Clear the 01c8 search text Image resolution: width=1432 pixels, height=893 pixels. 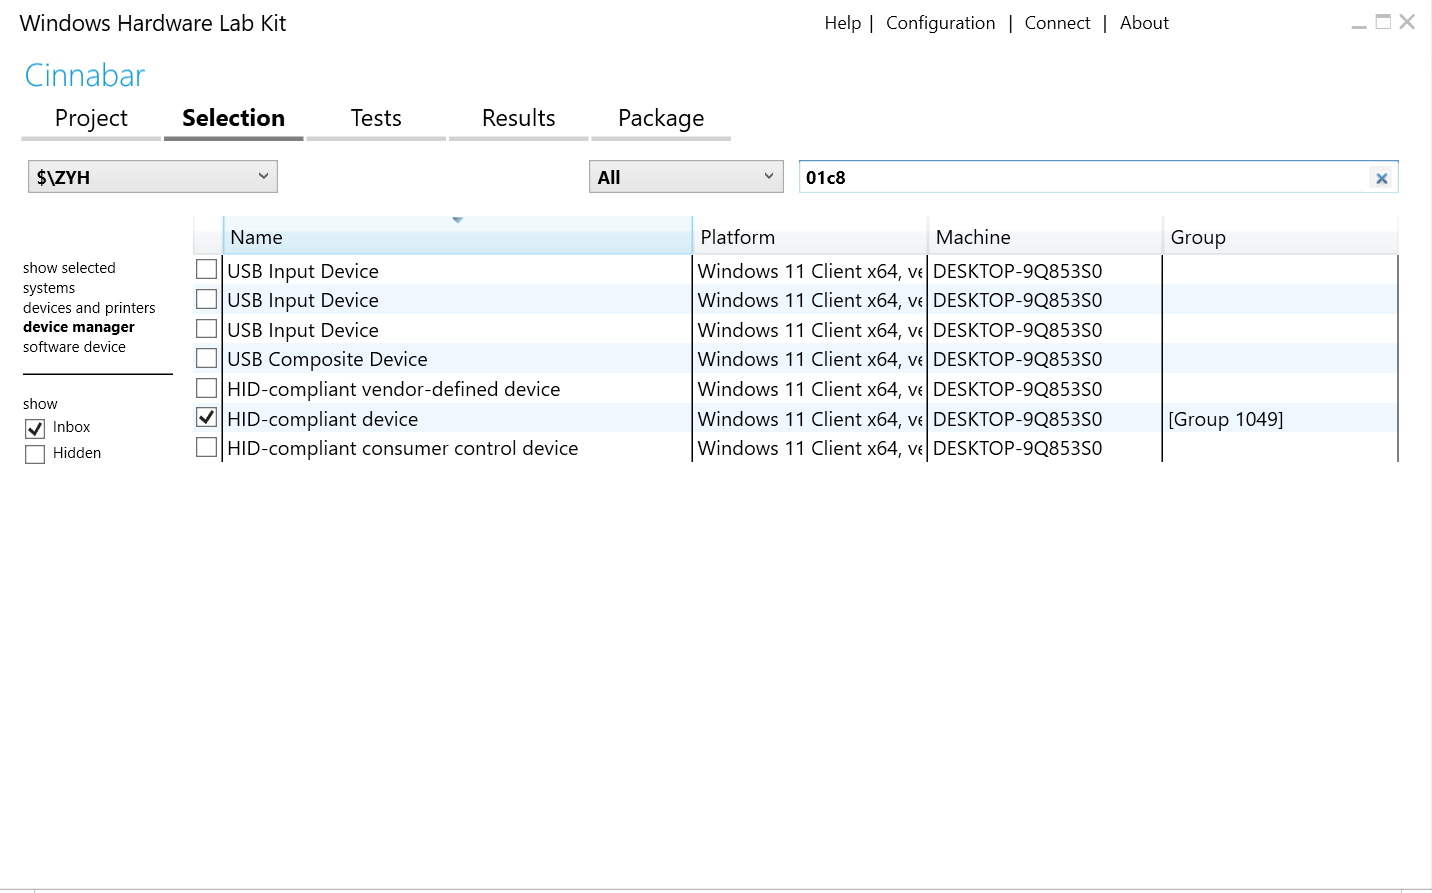(x=1381, y=178)
